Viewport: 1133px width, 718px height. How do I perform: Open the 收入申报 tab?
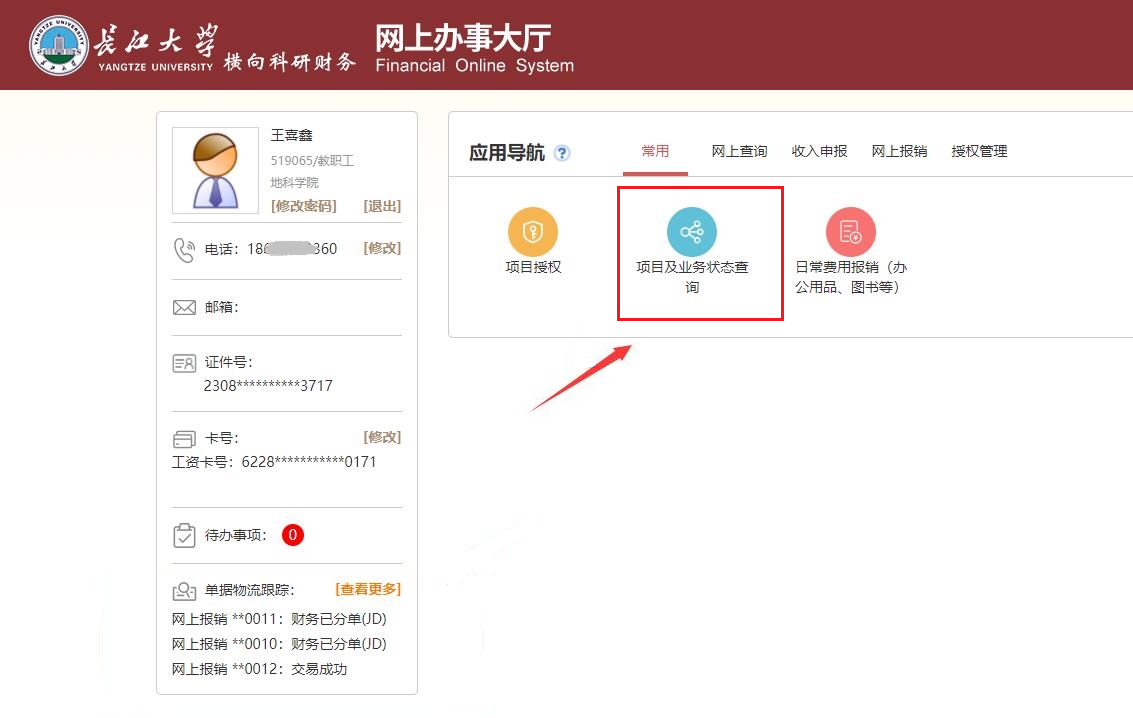pyautogui.click(x=819, y=151)
